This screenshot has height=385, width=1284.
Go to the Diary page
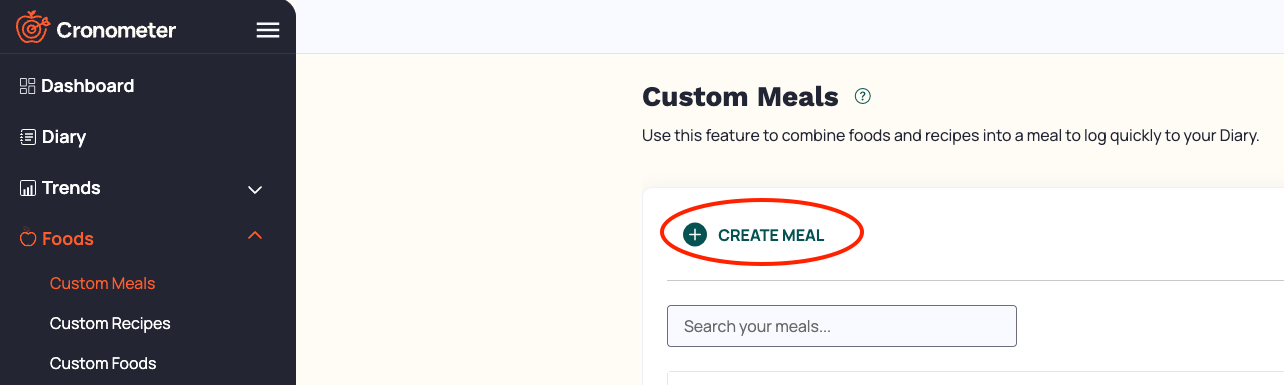(x=64, y=137)
